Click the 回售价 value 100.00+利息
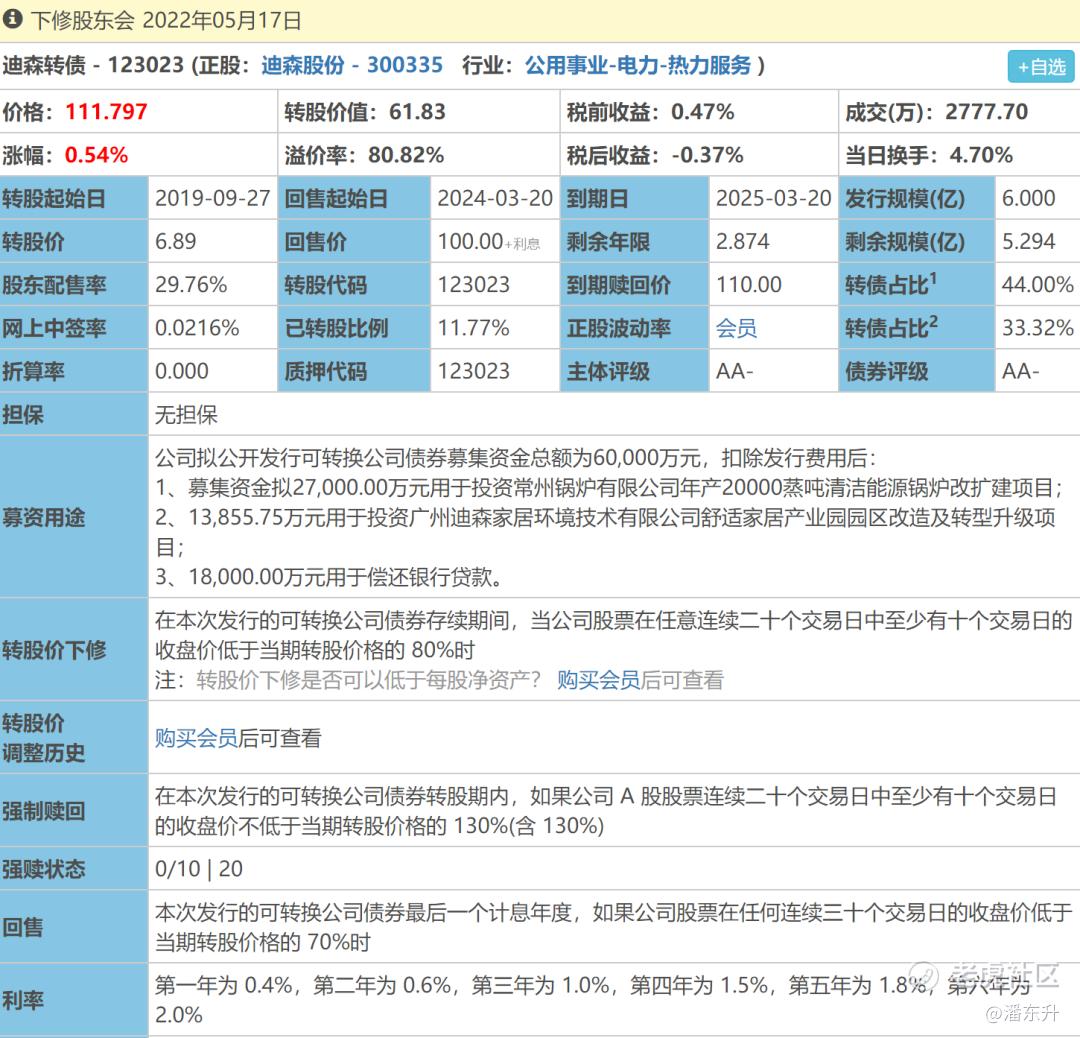Image resolution: width=1080 pixels, height=1038 pixels. click(x=489, y=242)
